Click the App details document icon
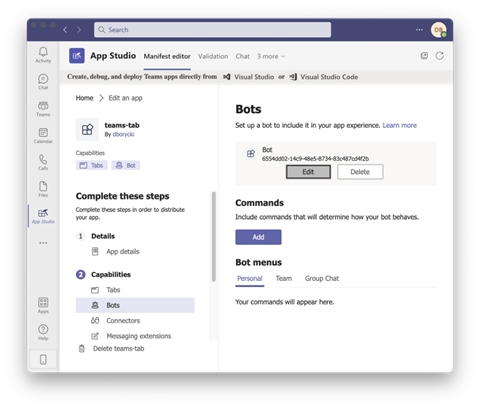 [95, 251]
